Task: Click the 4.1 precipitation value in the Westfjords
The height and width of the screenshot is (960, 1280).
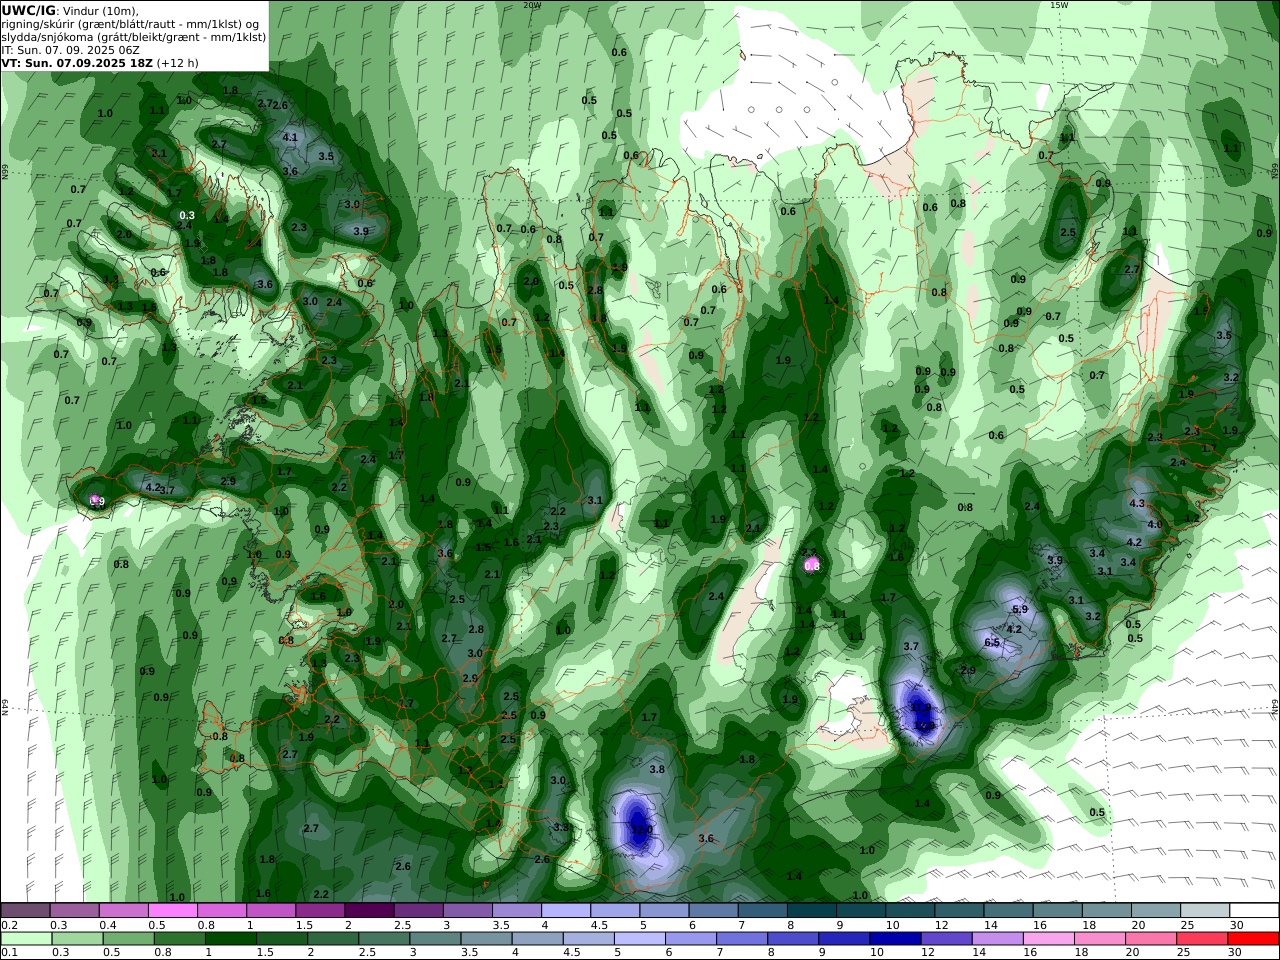Action: pyautogui.click(x=291, y=137)
